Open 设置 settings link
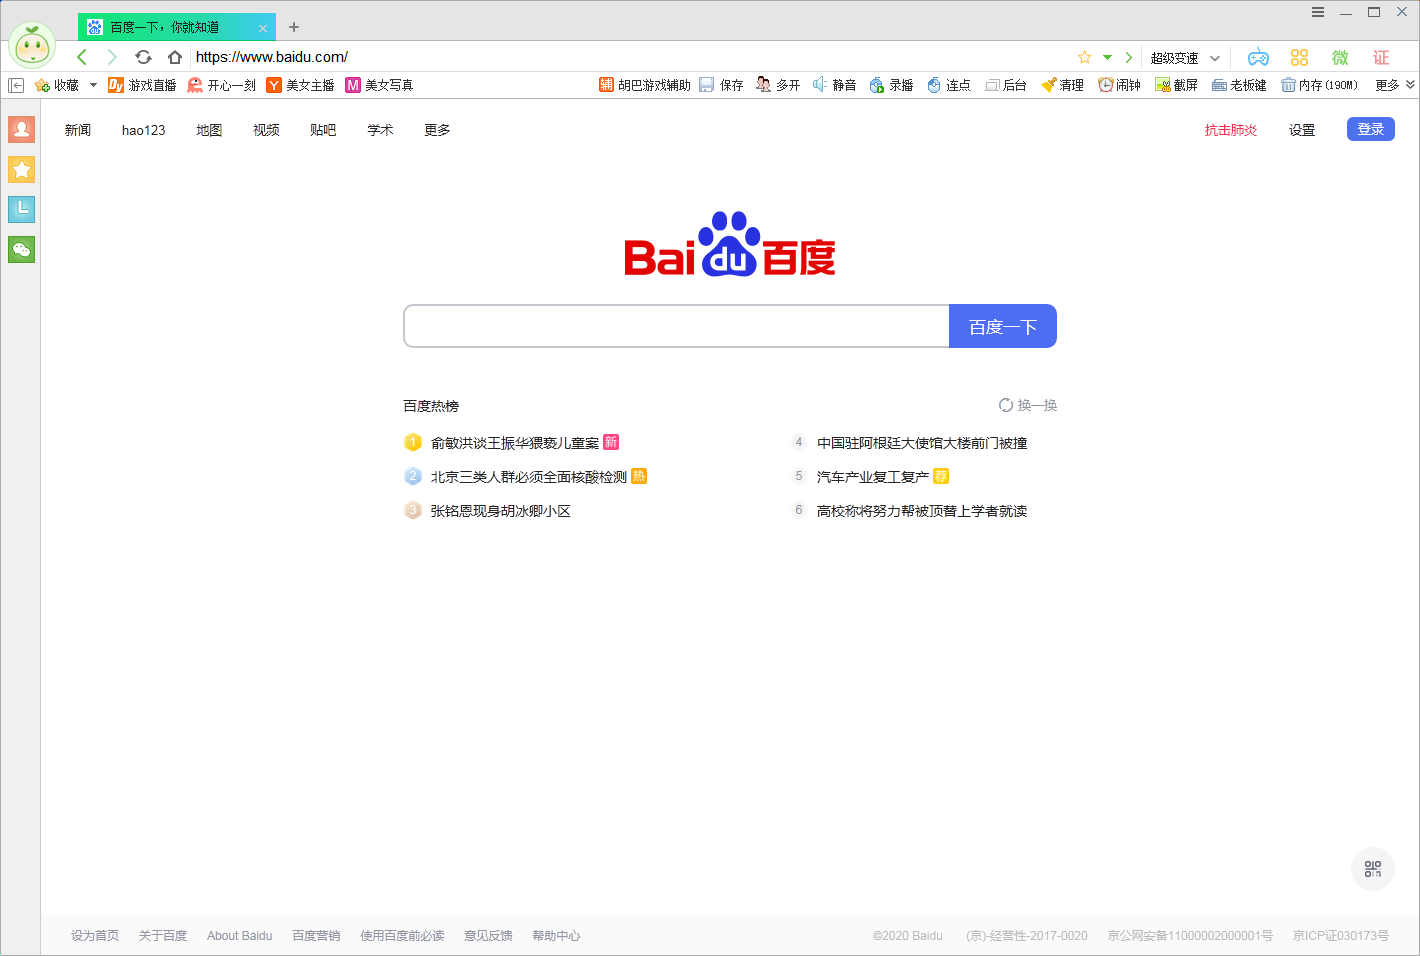Viewport: 1420px width, 956px height. point(1302,130)
